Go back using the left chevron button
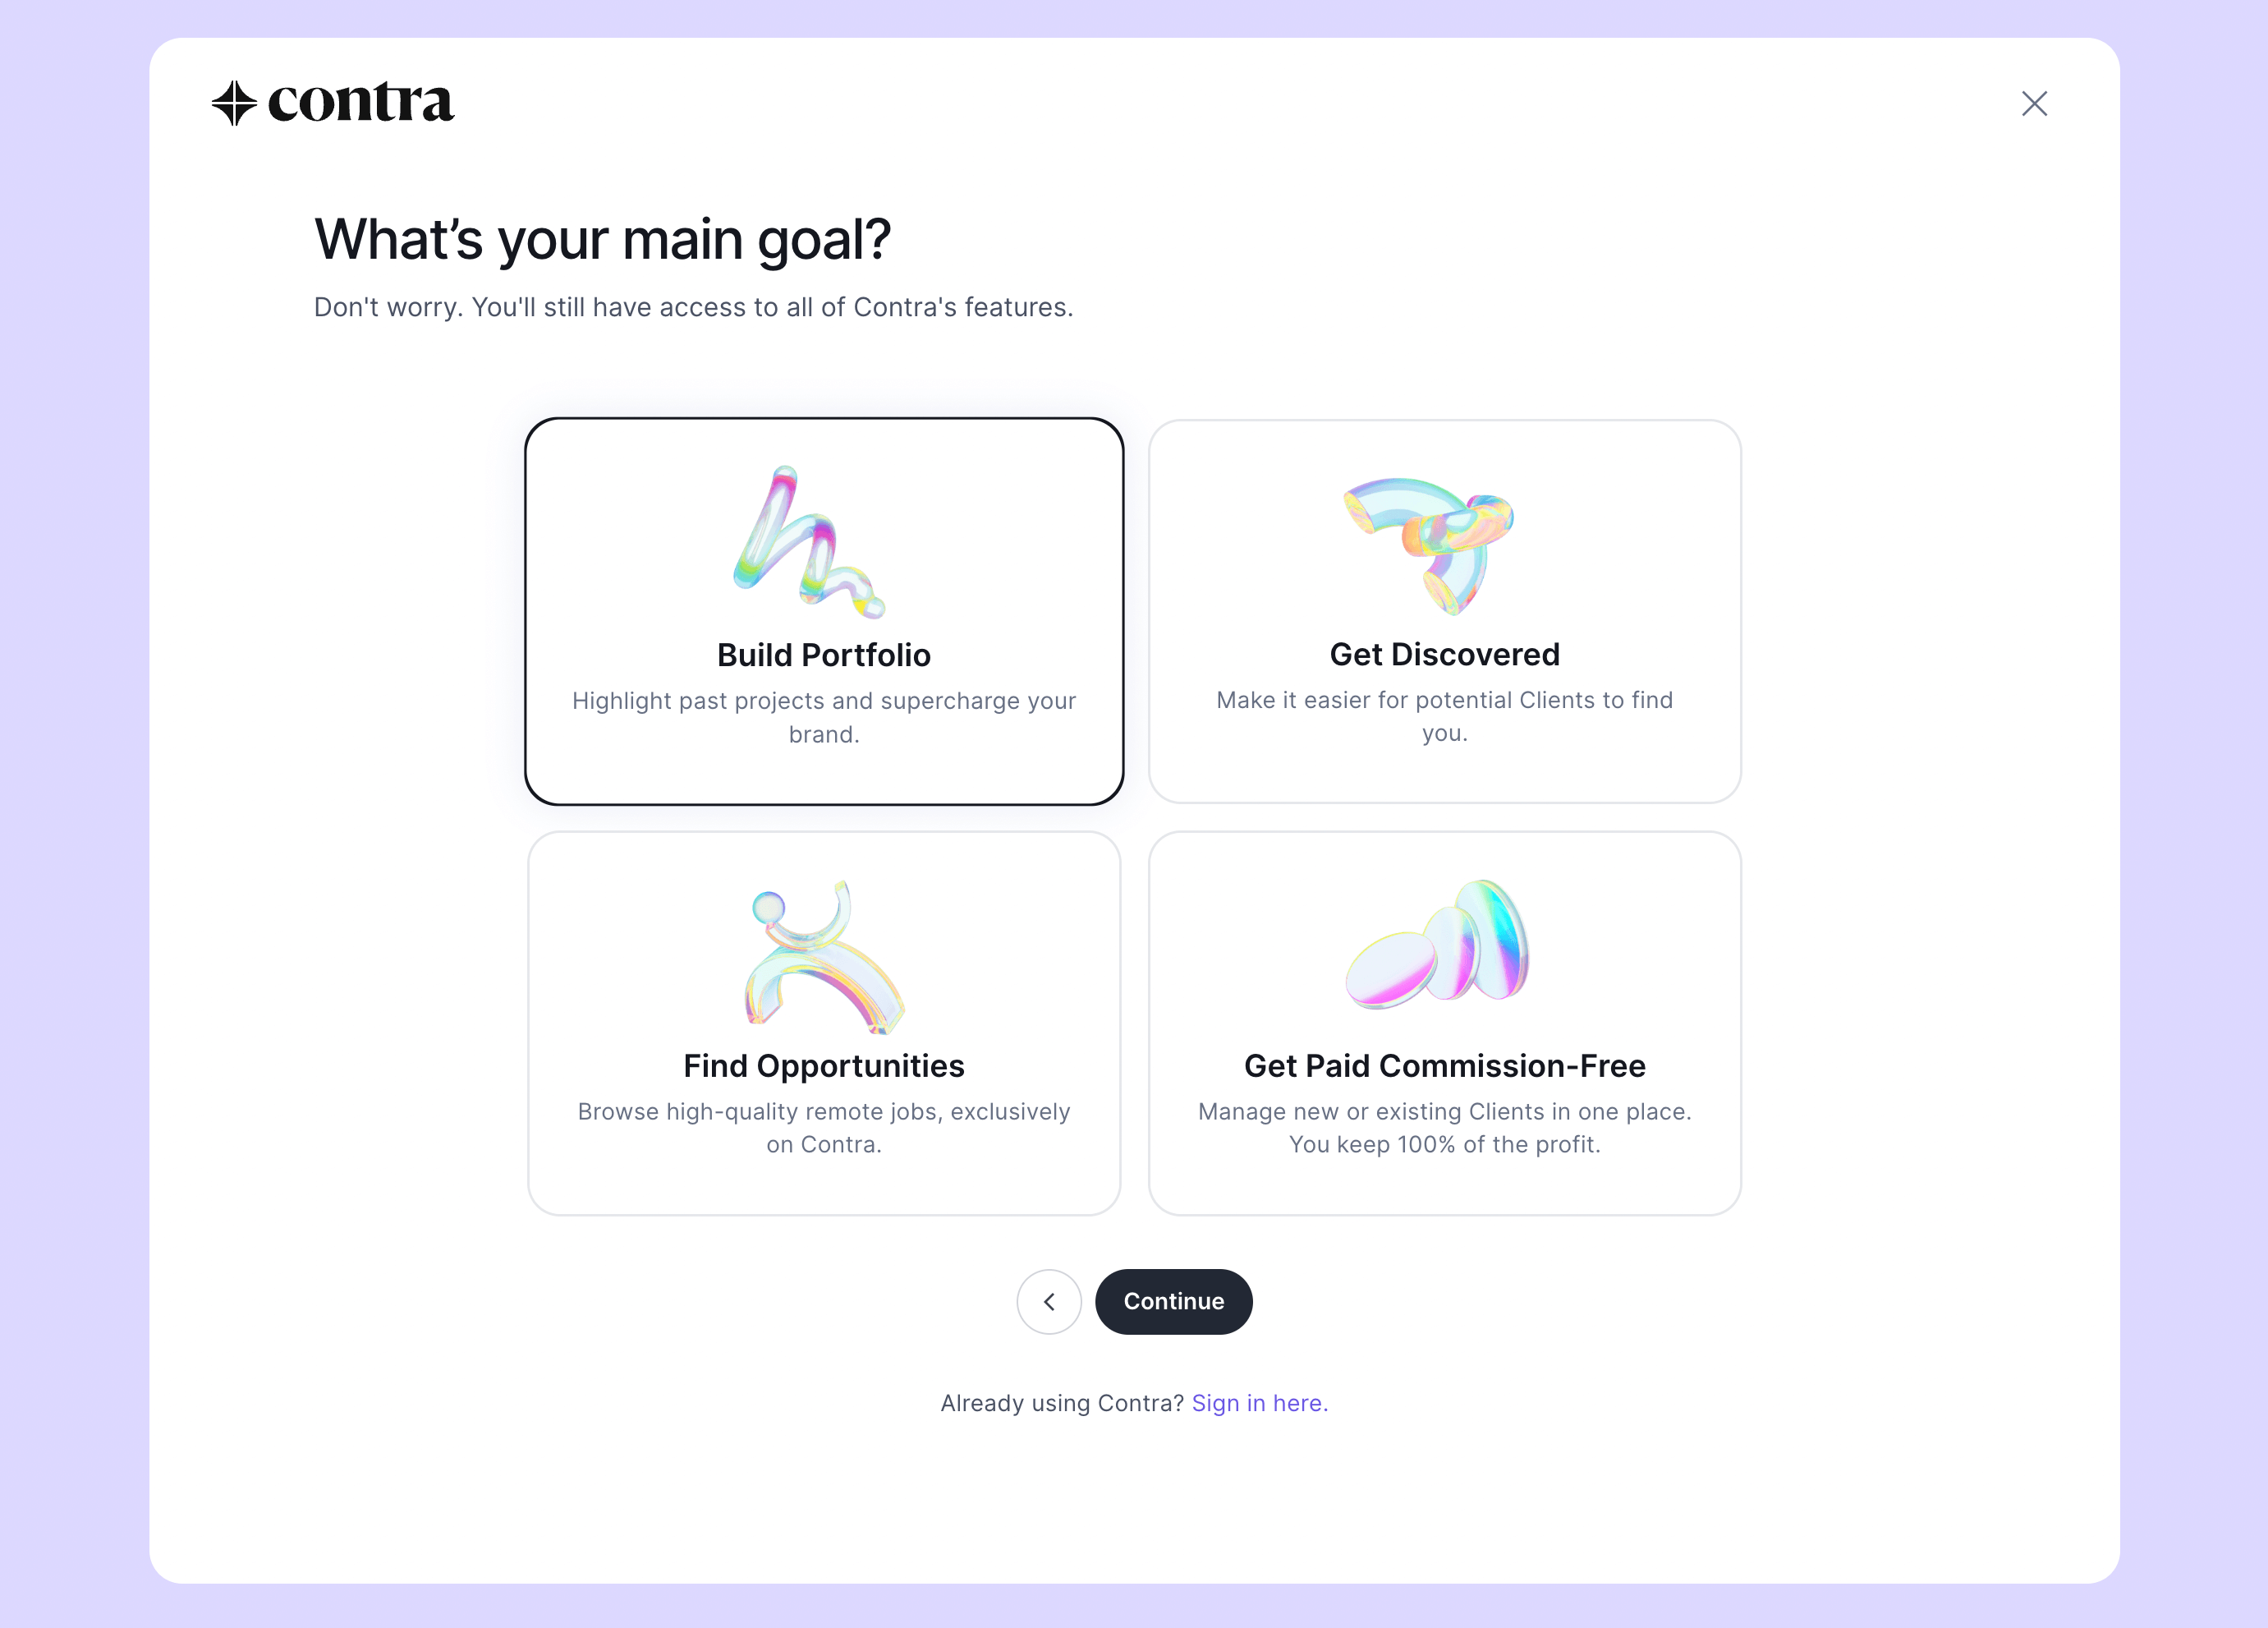The image size is (2268, 1628). click(x=1049, y=1301)
